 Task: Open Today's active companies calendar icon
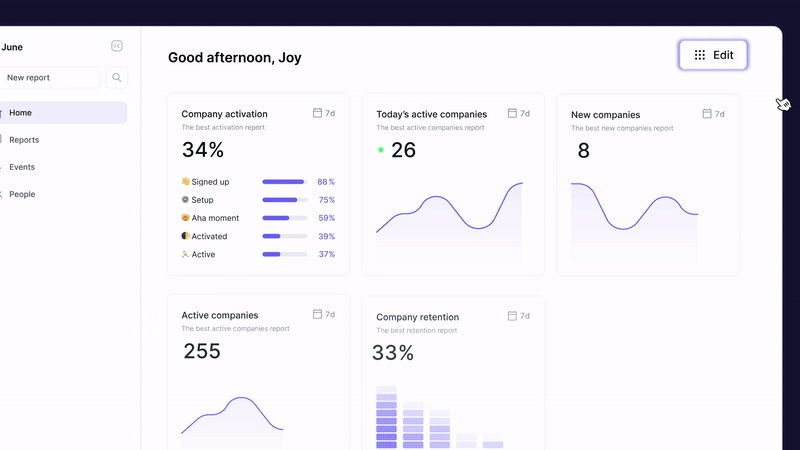(512, 113)
